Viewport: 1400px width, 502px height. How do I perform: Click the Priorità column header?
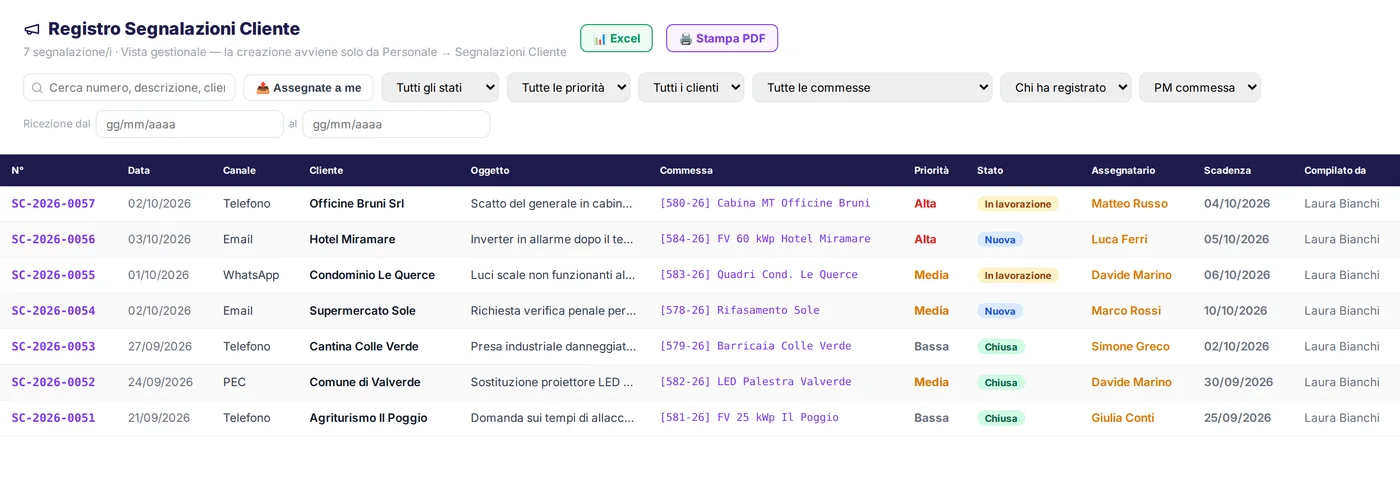point(931,171)
